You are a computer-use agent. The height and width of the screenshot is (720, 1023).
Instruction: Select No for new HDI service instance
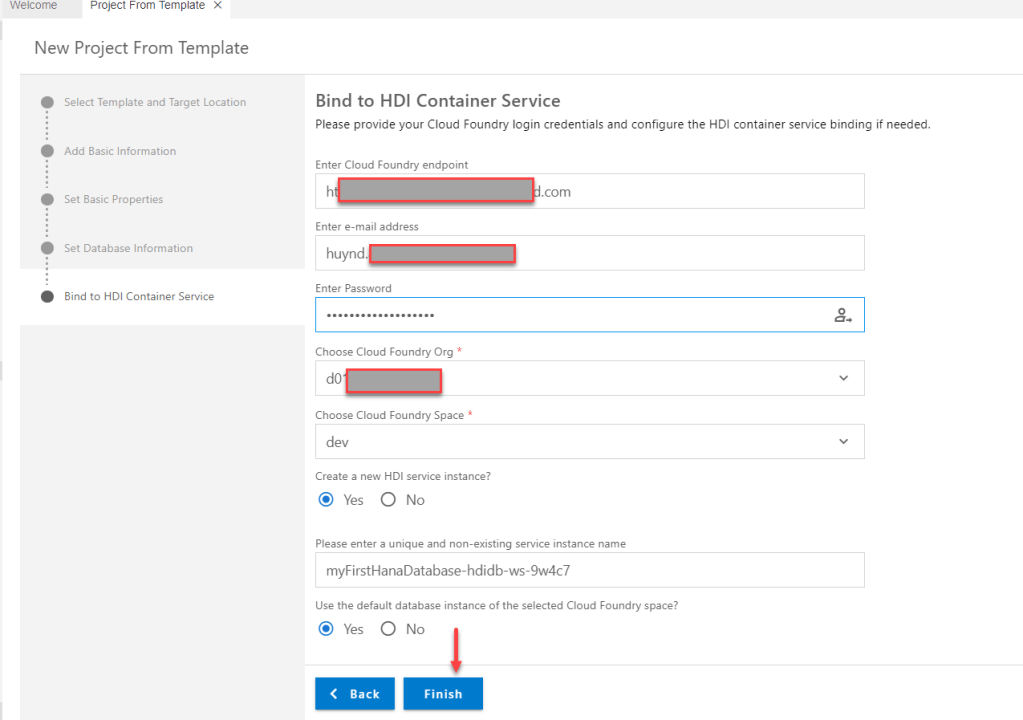[388, 500]
